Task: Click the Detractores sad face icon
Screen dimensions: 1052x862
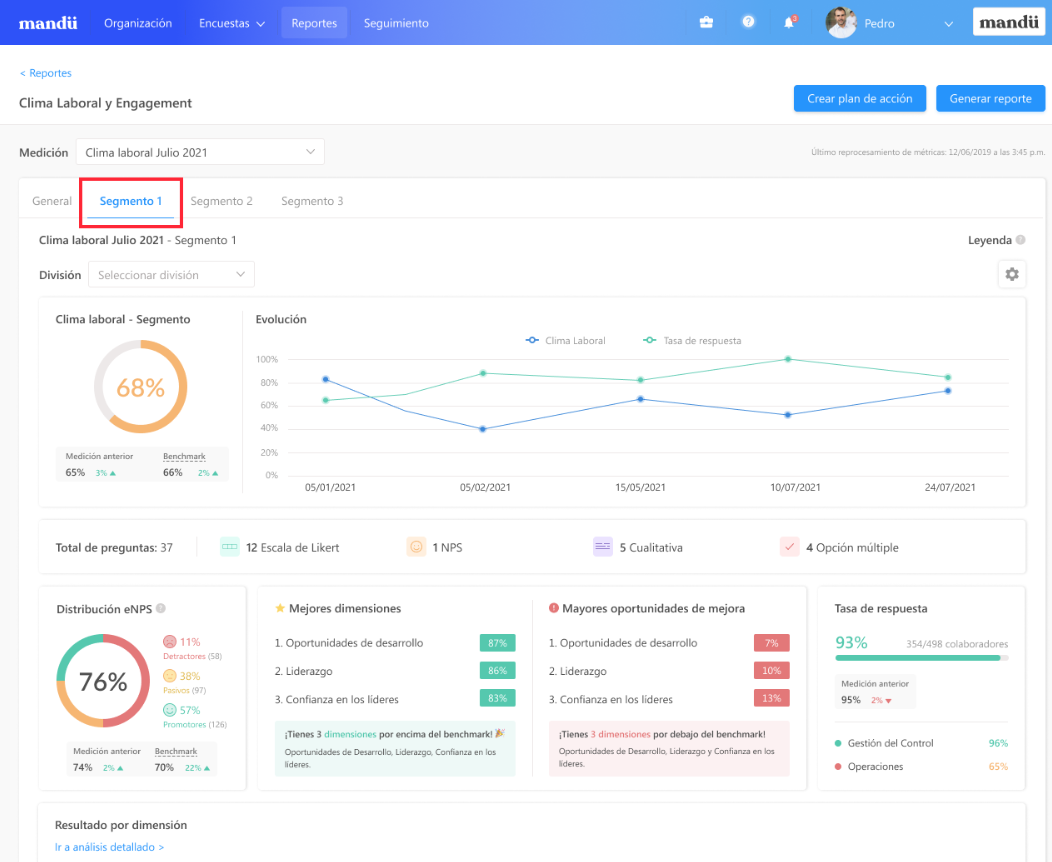Action: [x=170, y=642]
